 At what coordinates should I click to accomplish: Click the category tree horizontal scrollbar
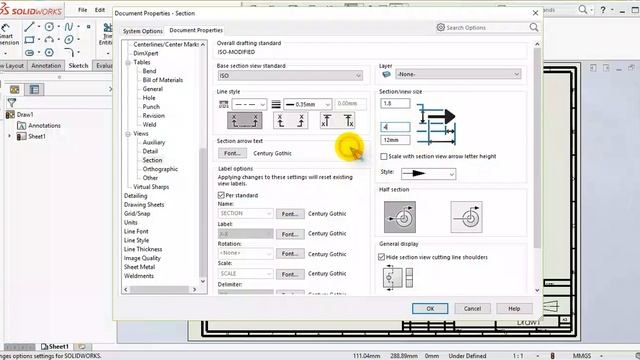click(x=160, y=289)
